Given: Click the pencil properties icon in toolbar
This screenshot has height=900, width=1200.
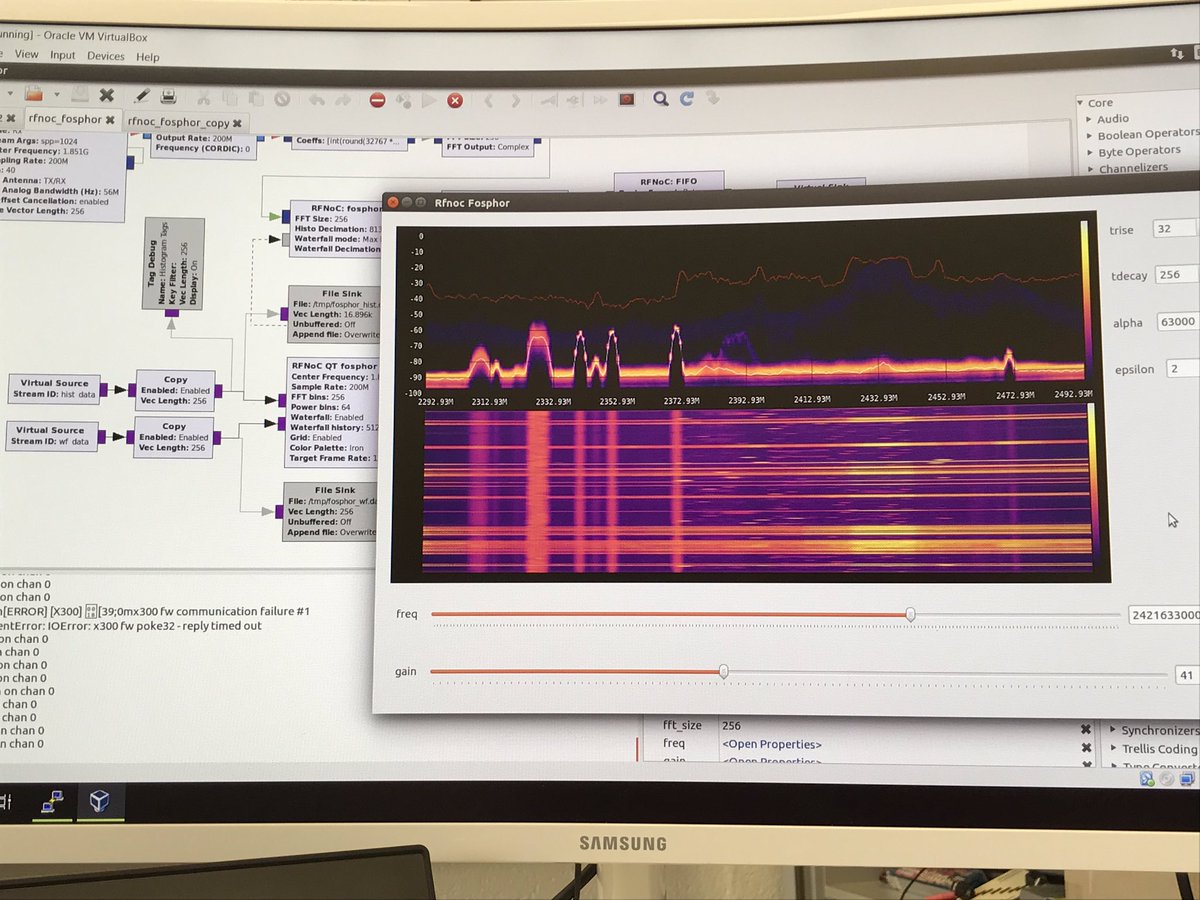Looking at the screenshot, I should 142,96.
